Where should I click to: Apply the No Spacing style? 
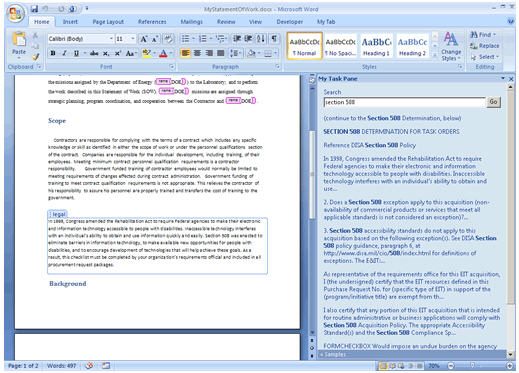click(x=340, y=46)
